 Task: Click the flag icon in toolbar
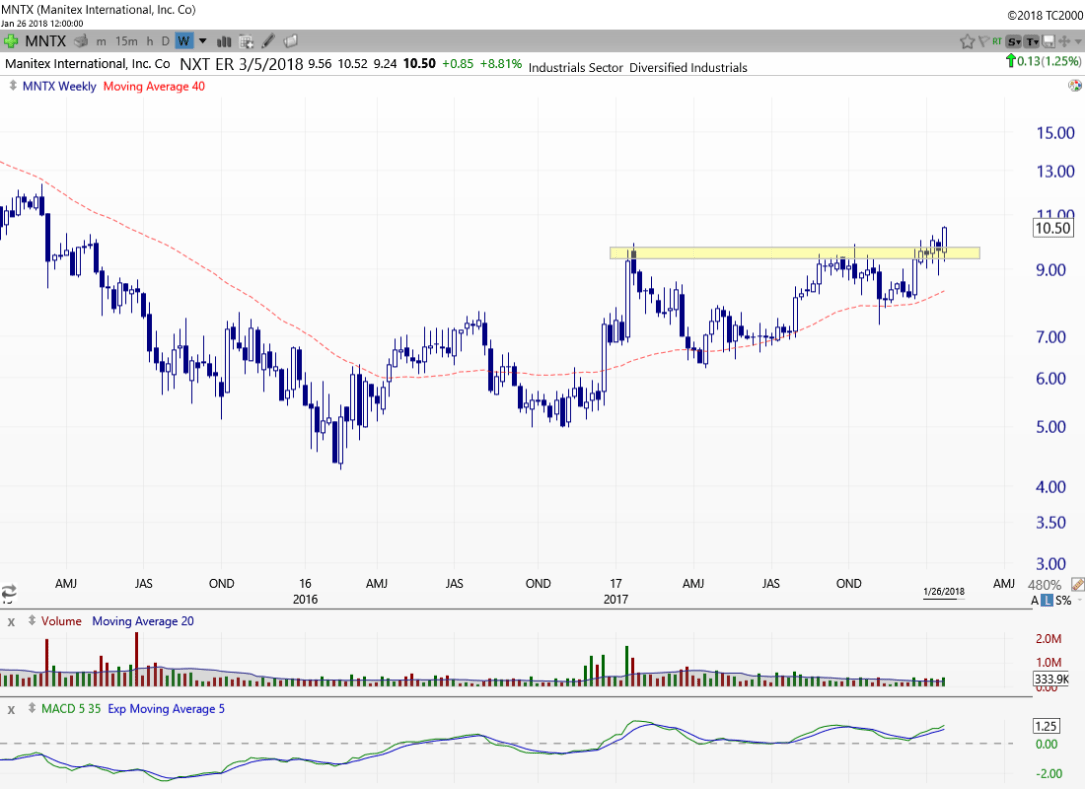[x=983, y=41]
